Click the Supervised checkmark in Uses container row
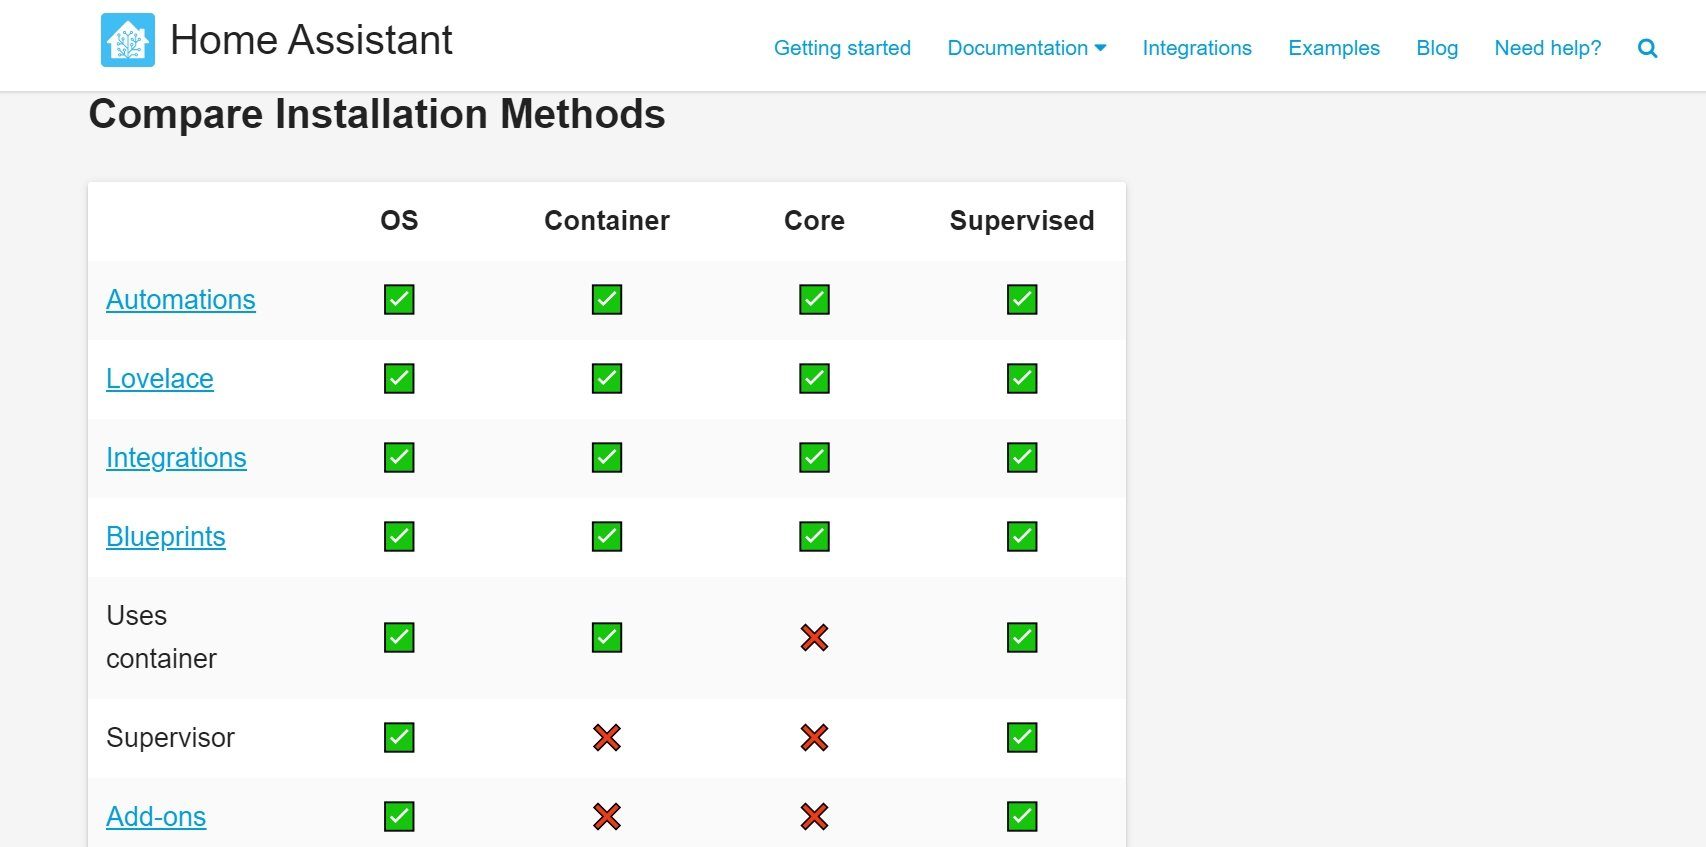The height and width of the screenshot is (847, 1706). [1022, 637]
